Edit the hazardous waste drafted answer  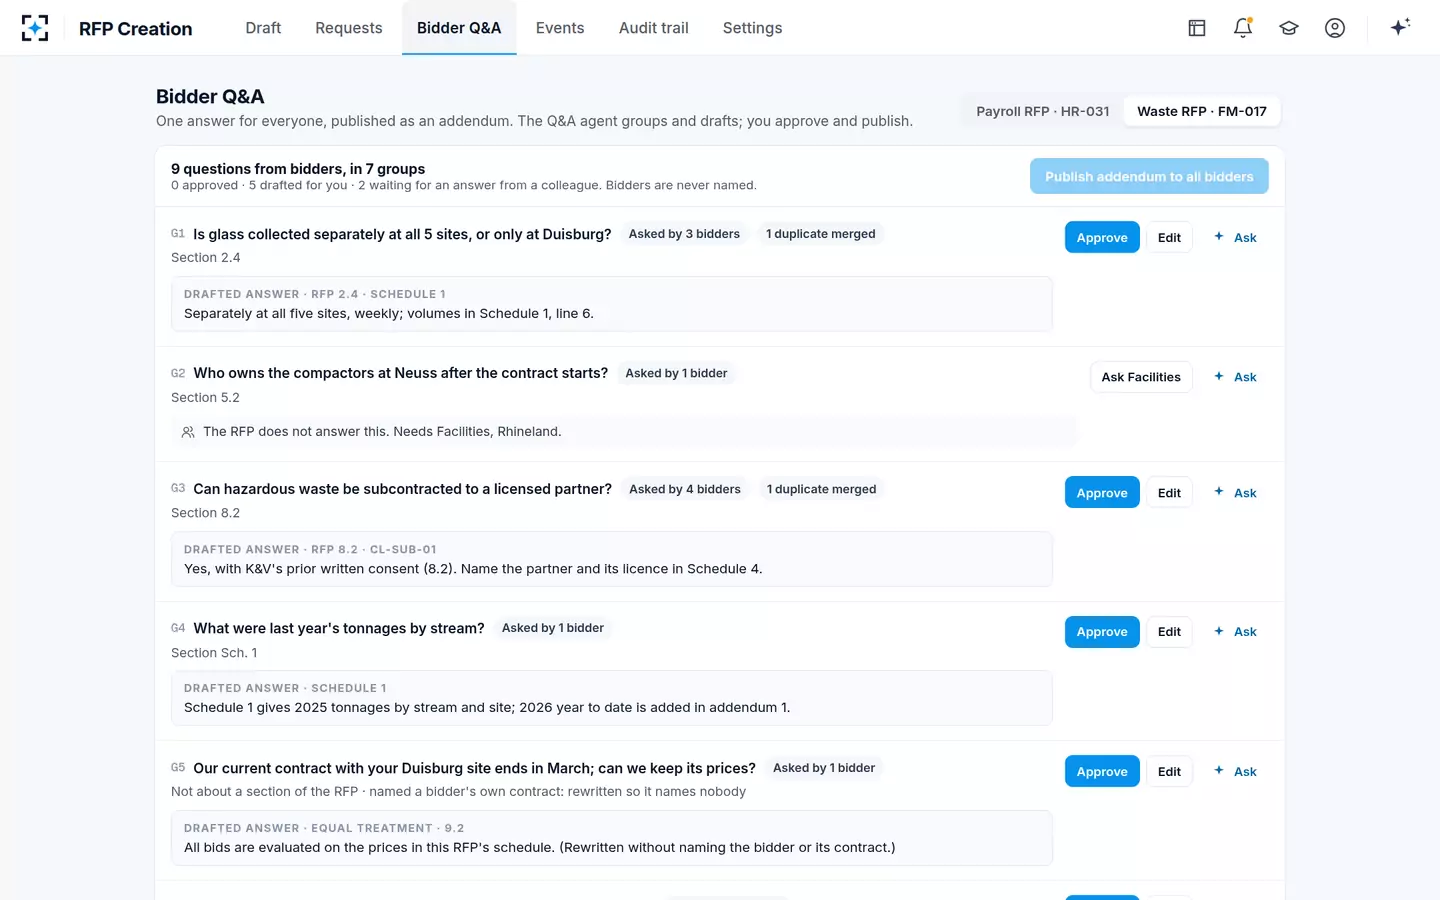[1169, 492]
